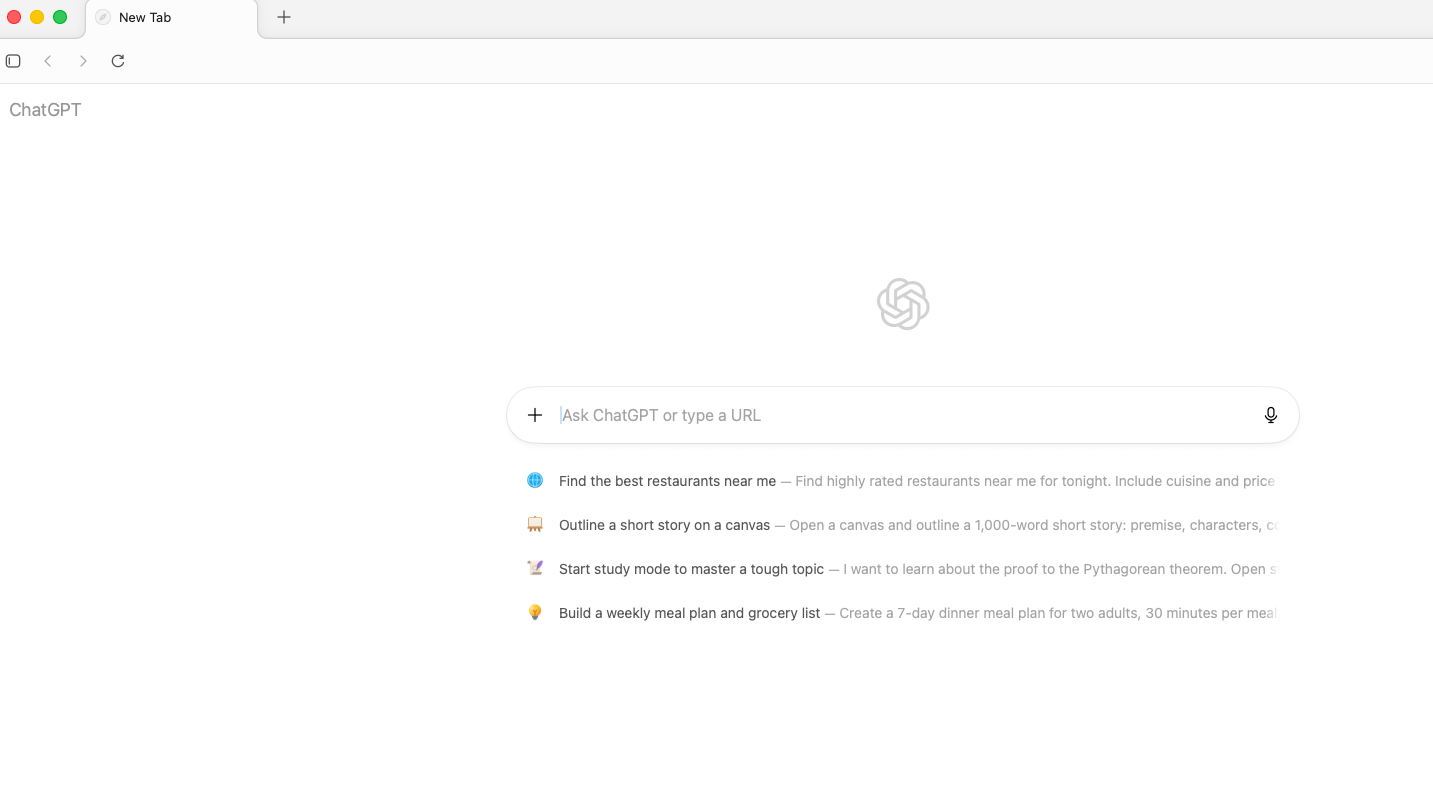Choose the Find the best restaurants near me suggestion
1433x806 pixels.
(902, 481)
